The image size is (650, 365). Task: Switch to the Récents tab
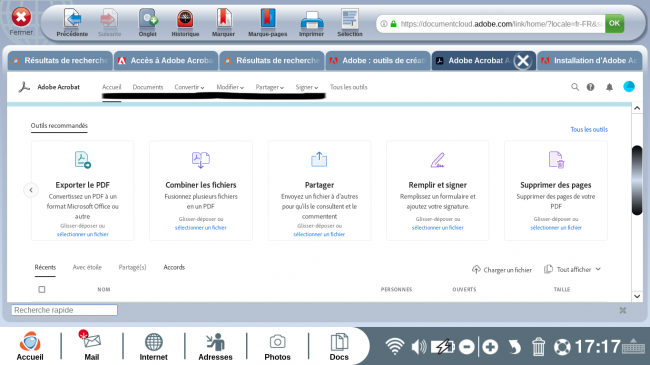click(x=45, y=268)
